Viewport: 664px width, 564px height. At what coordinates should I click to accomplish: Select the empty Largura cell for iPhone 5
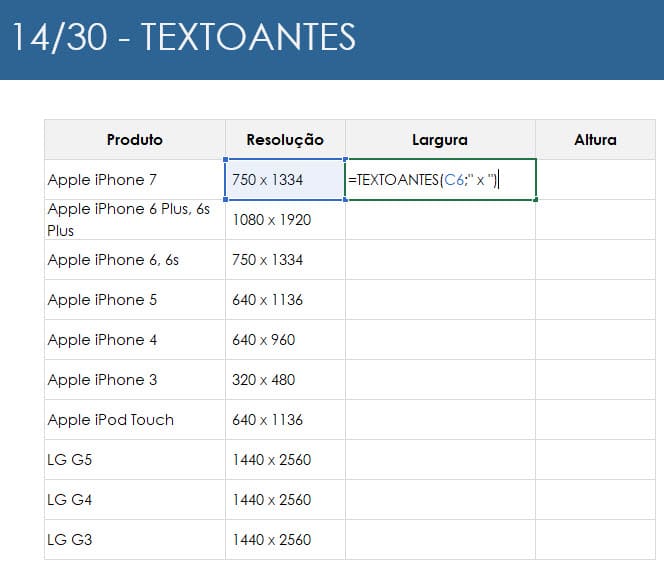pyautogui.click(x=440, y=300)
